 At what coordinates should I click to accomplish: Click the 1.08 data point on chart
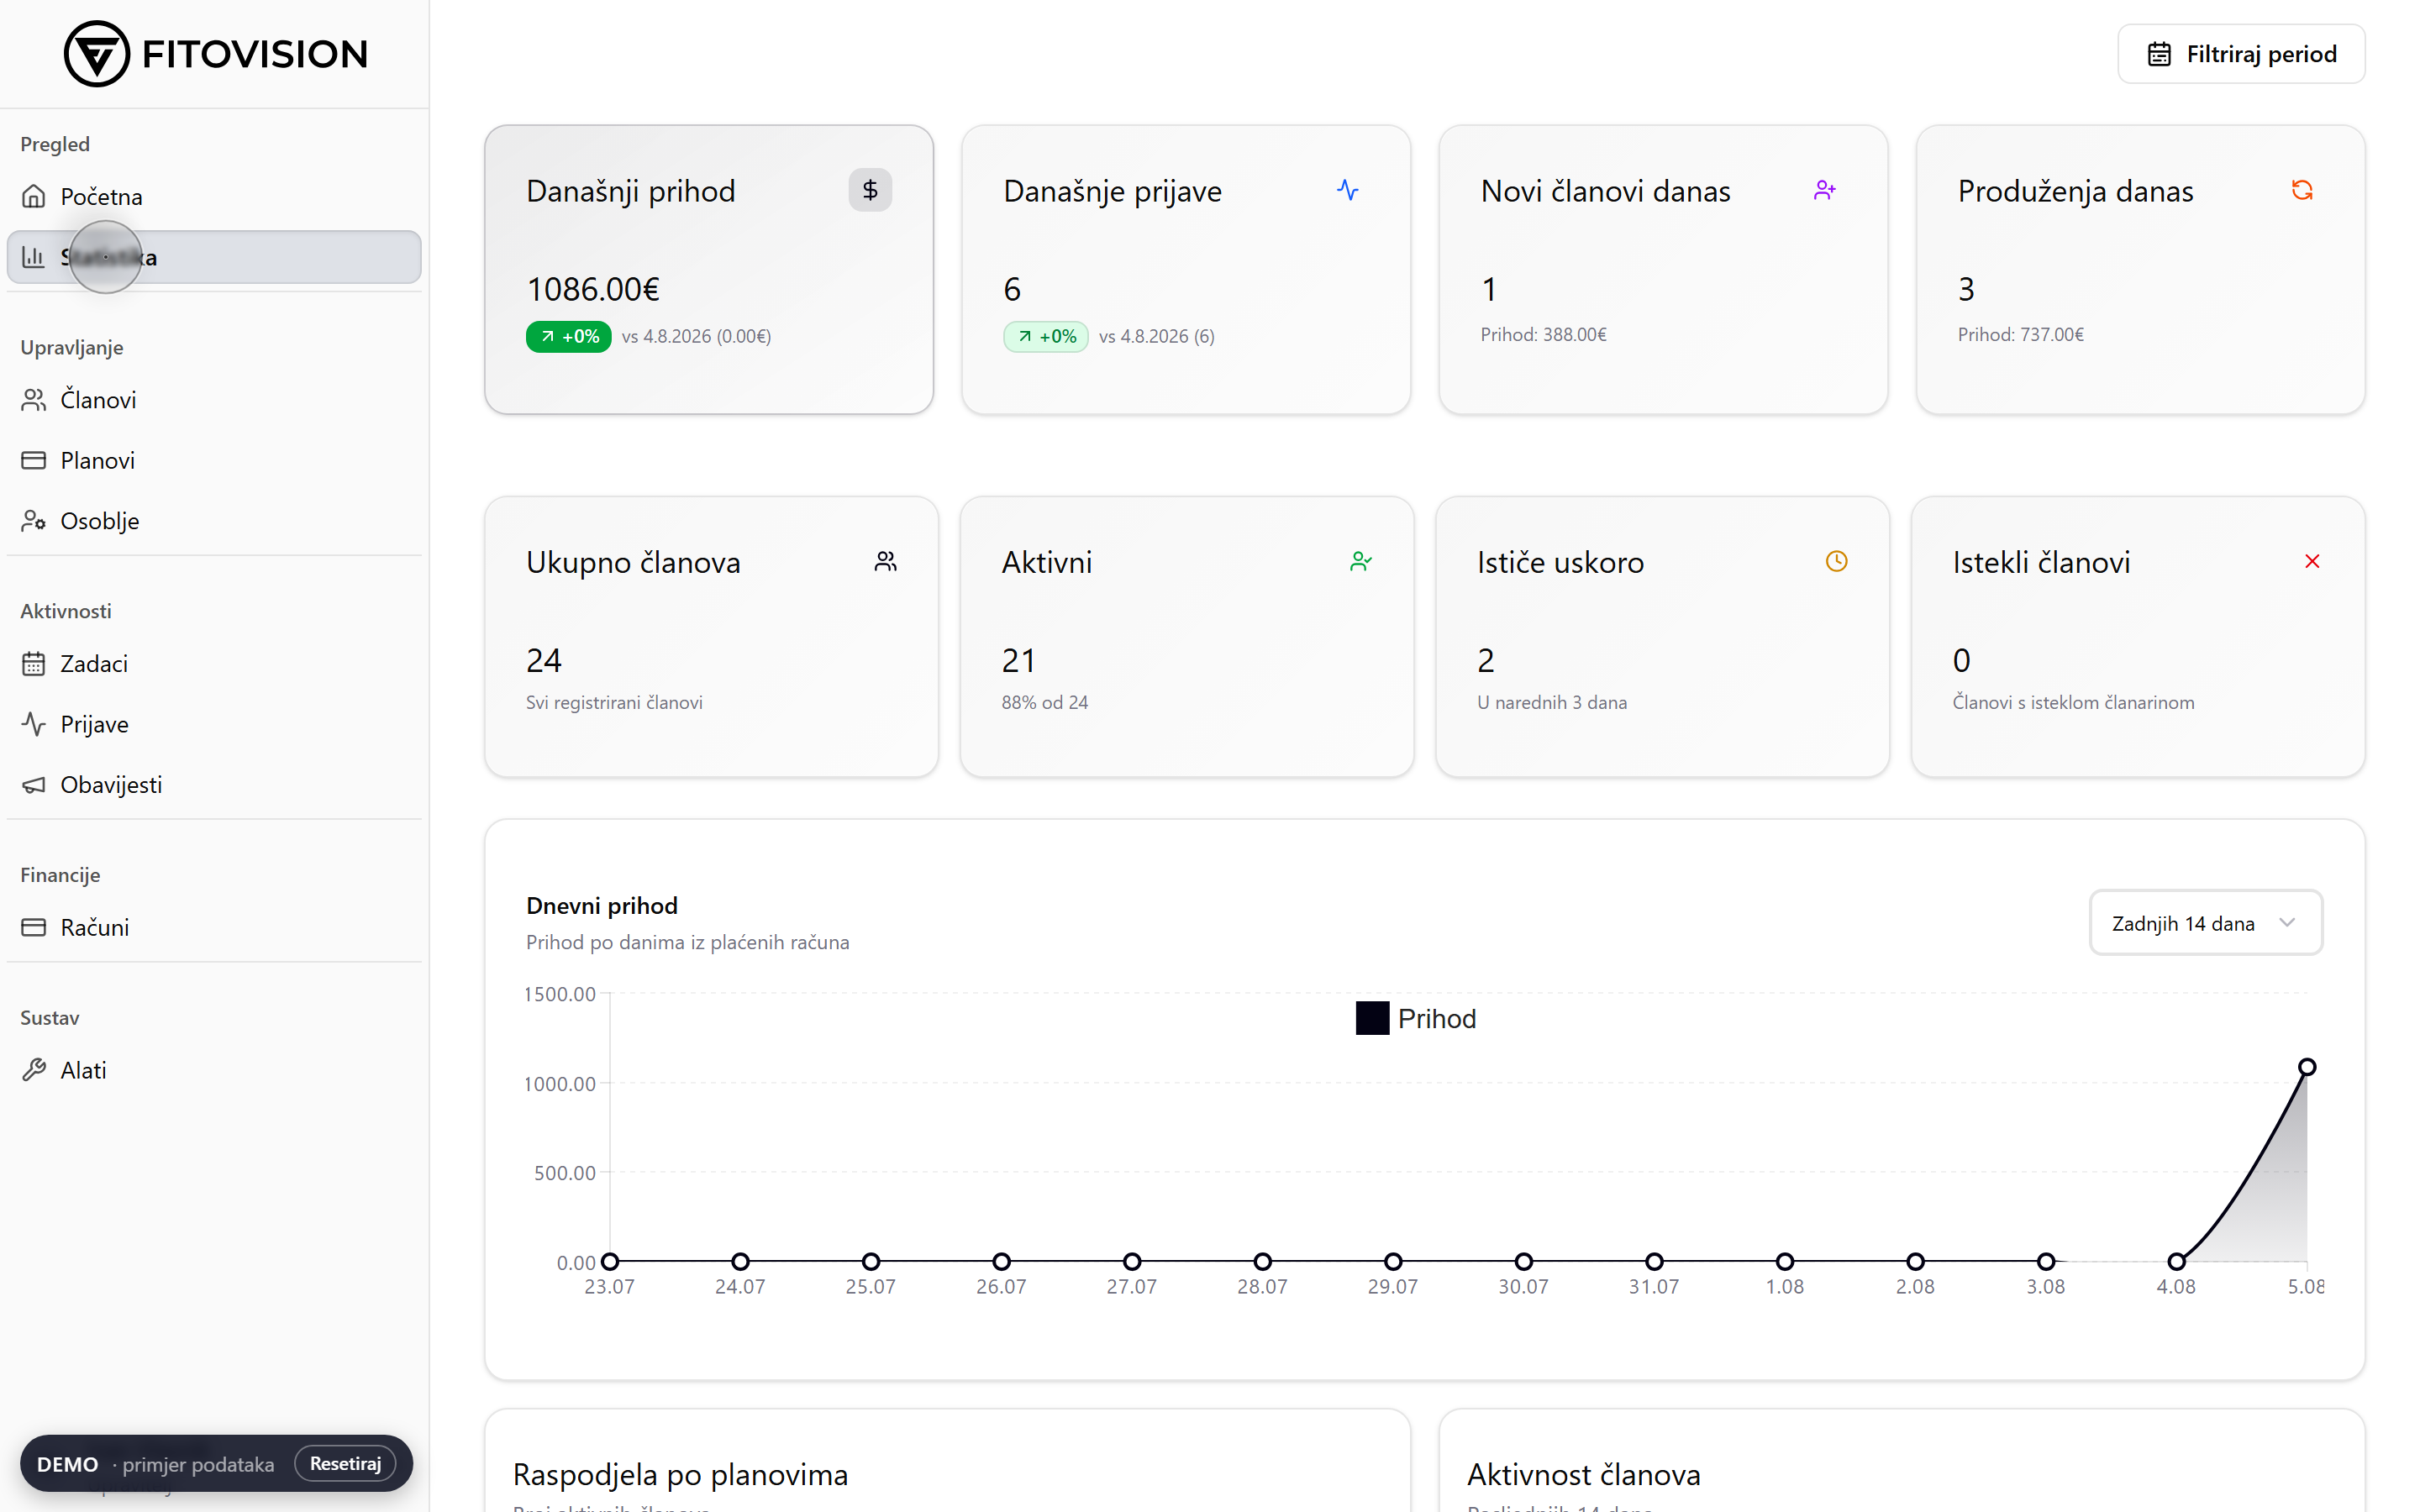pyautogui.click(x=1785, y=1262)
